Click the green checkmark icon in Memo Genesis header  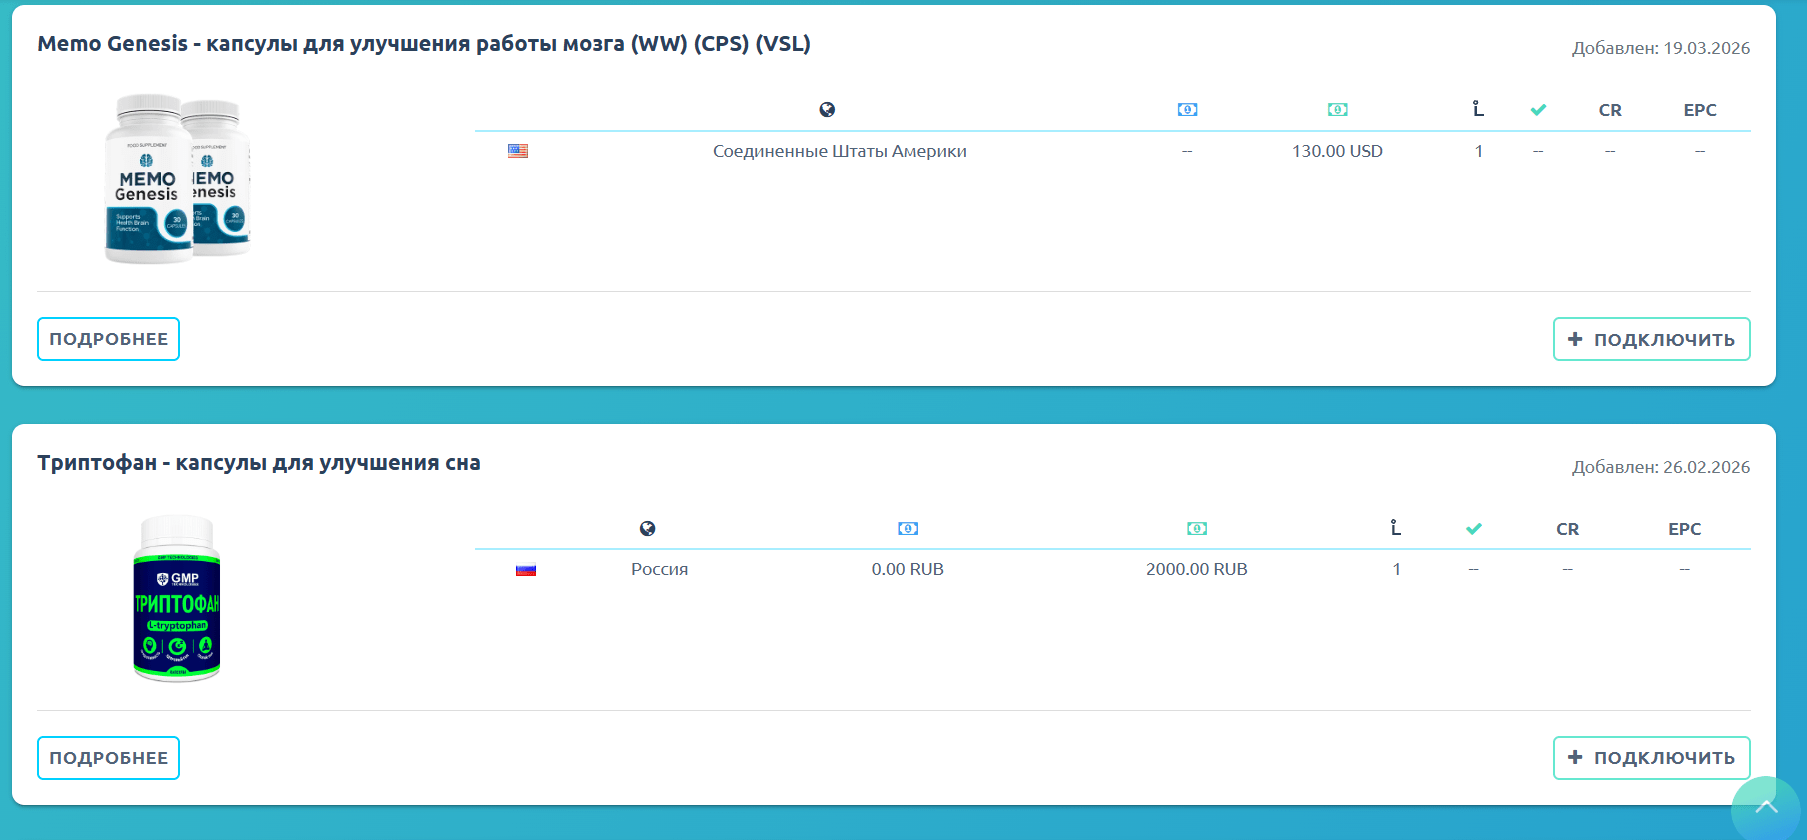pyautogui.click(x=1538, y=110)
